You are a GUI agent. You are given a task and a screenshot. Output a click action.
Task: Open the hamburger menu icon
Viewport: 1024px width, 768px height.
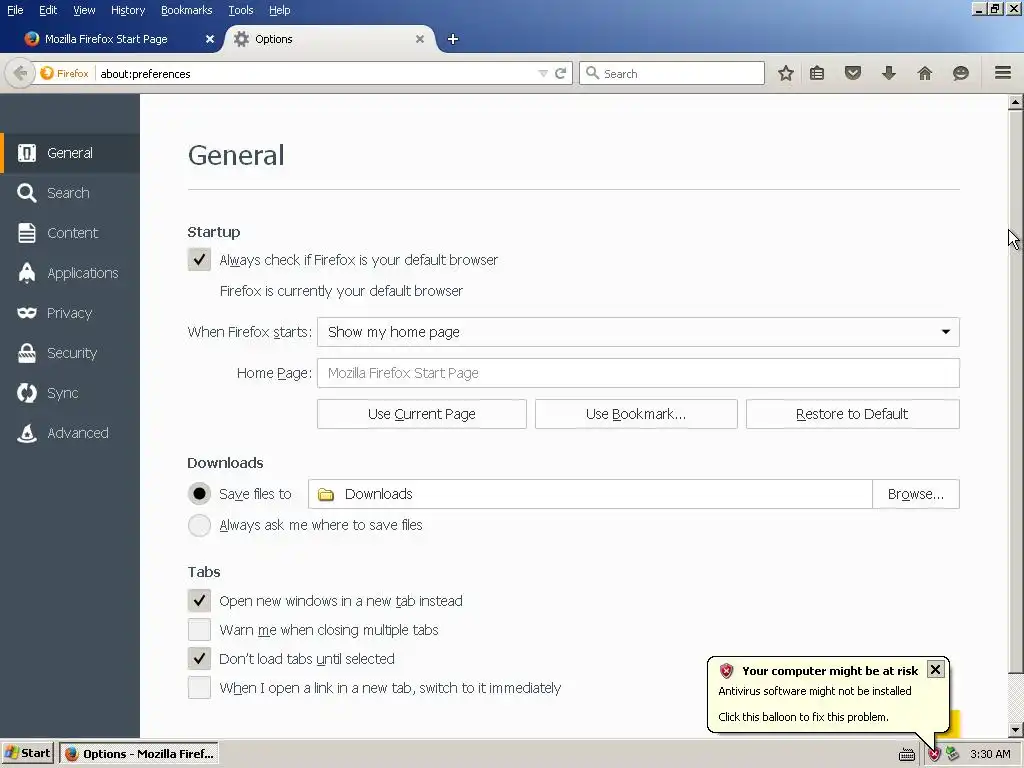[x=1003, y=73]
